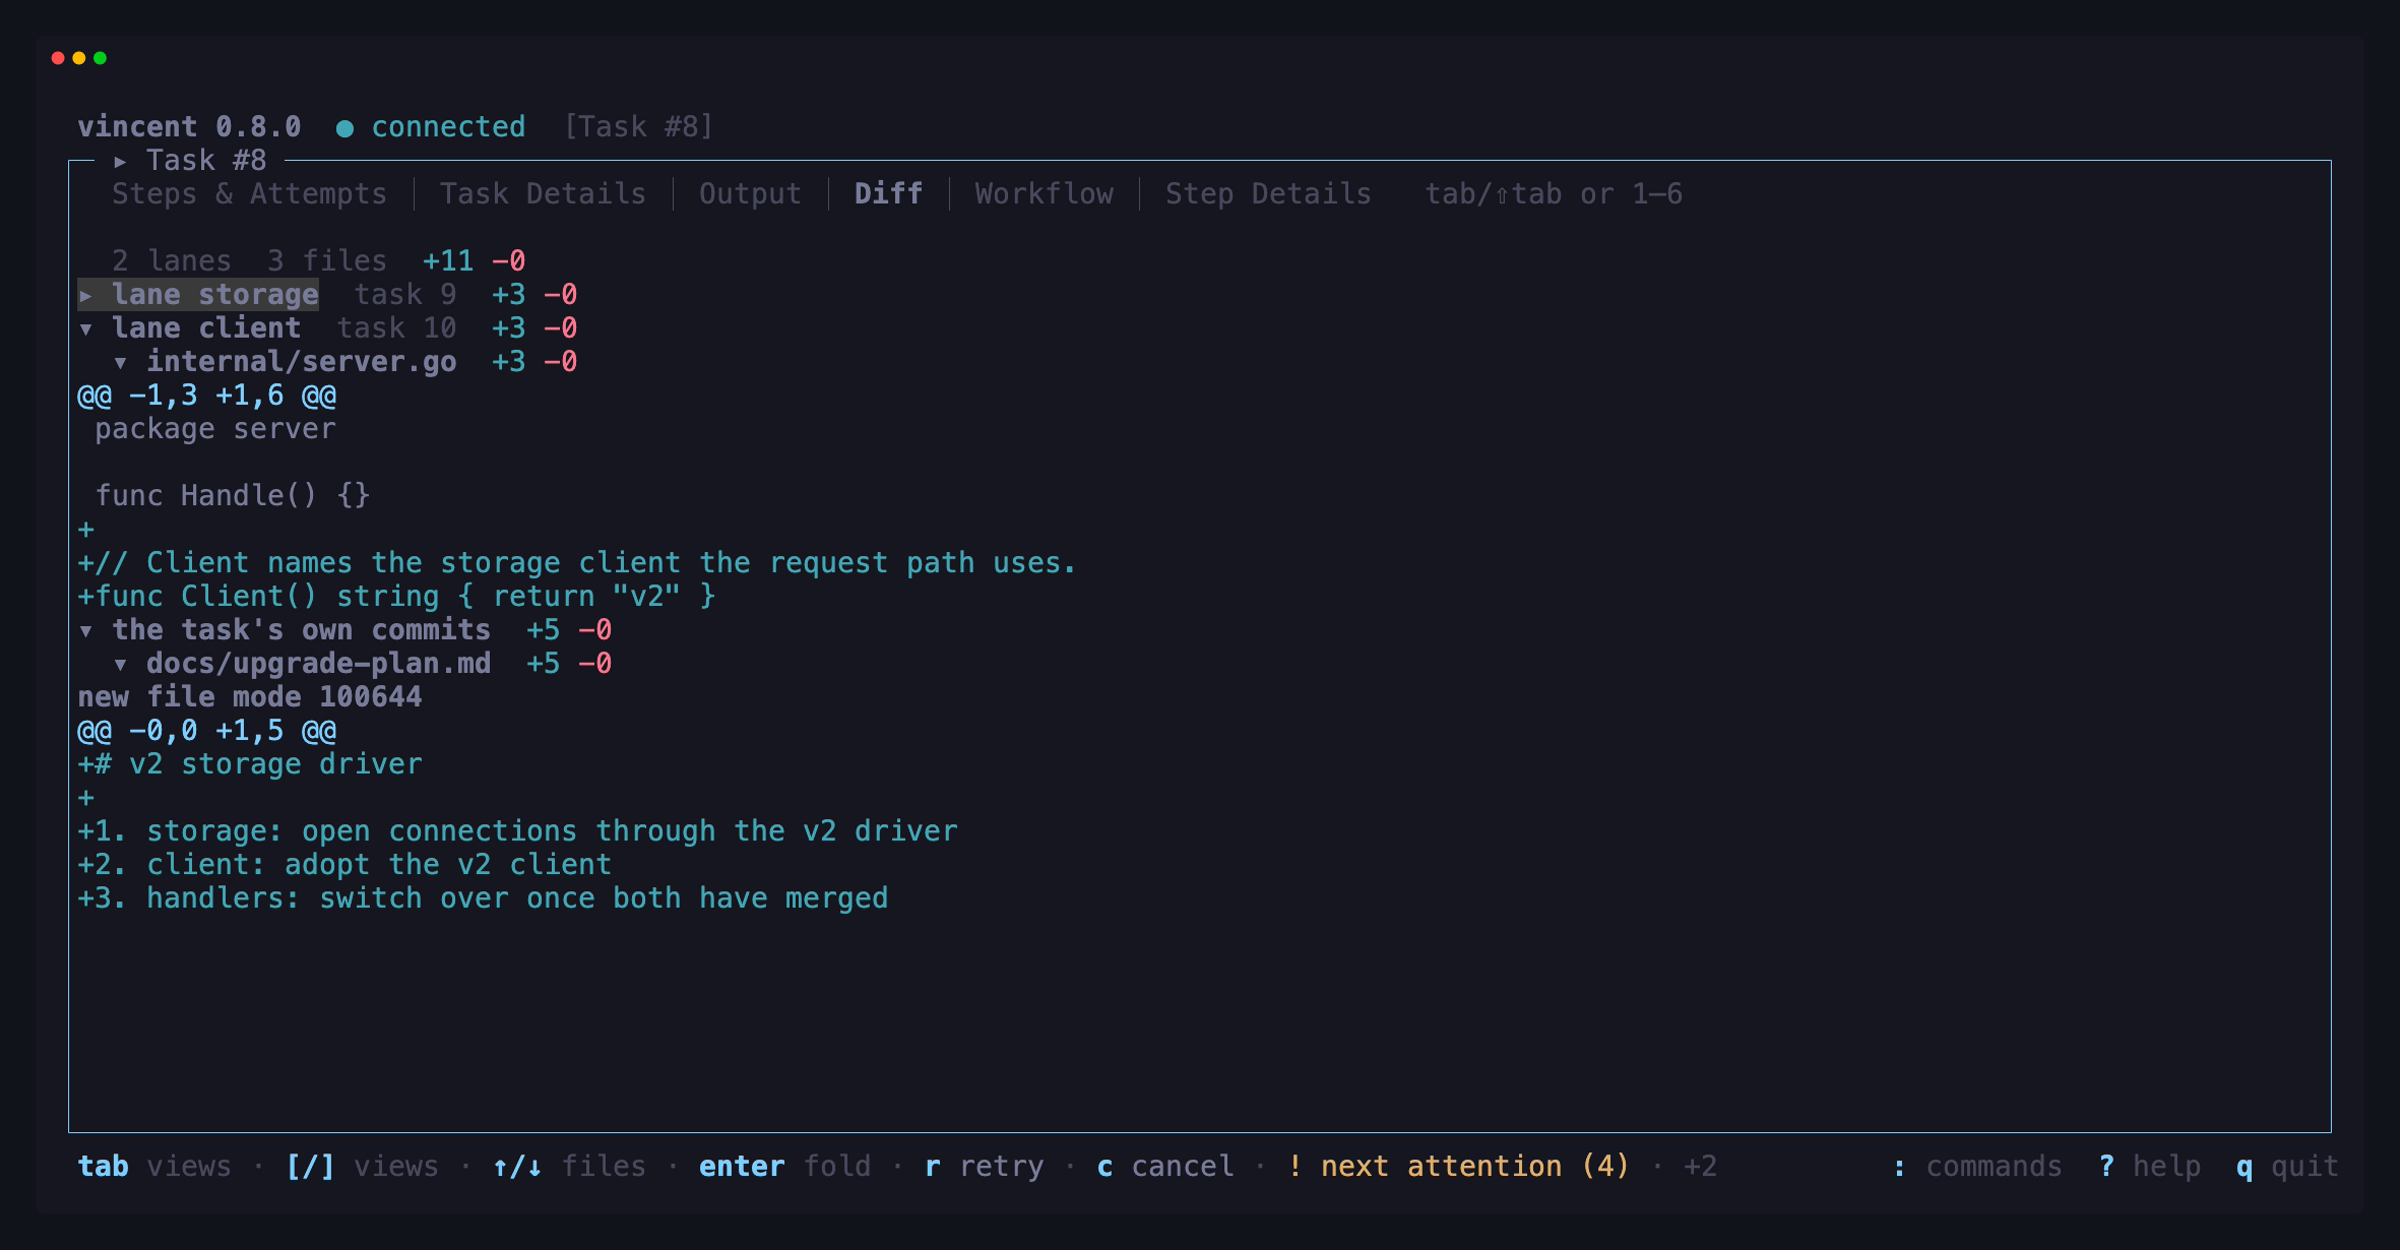The width and height of the screenshot is (2400, 1250).
Task: Click the 'vincent 0.8.0' app title
Action: (189, 127)
